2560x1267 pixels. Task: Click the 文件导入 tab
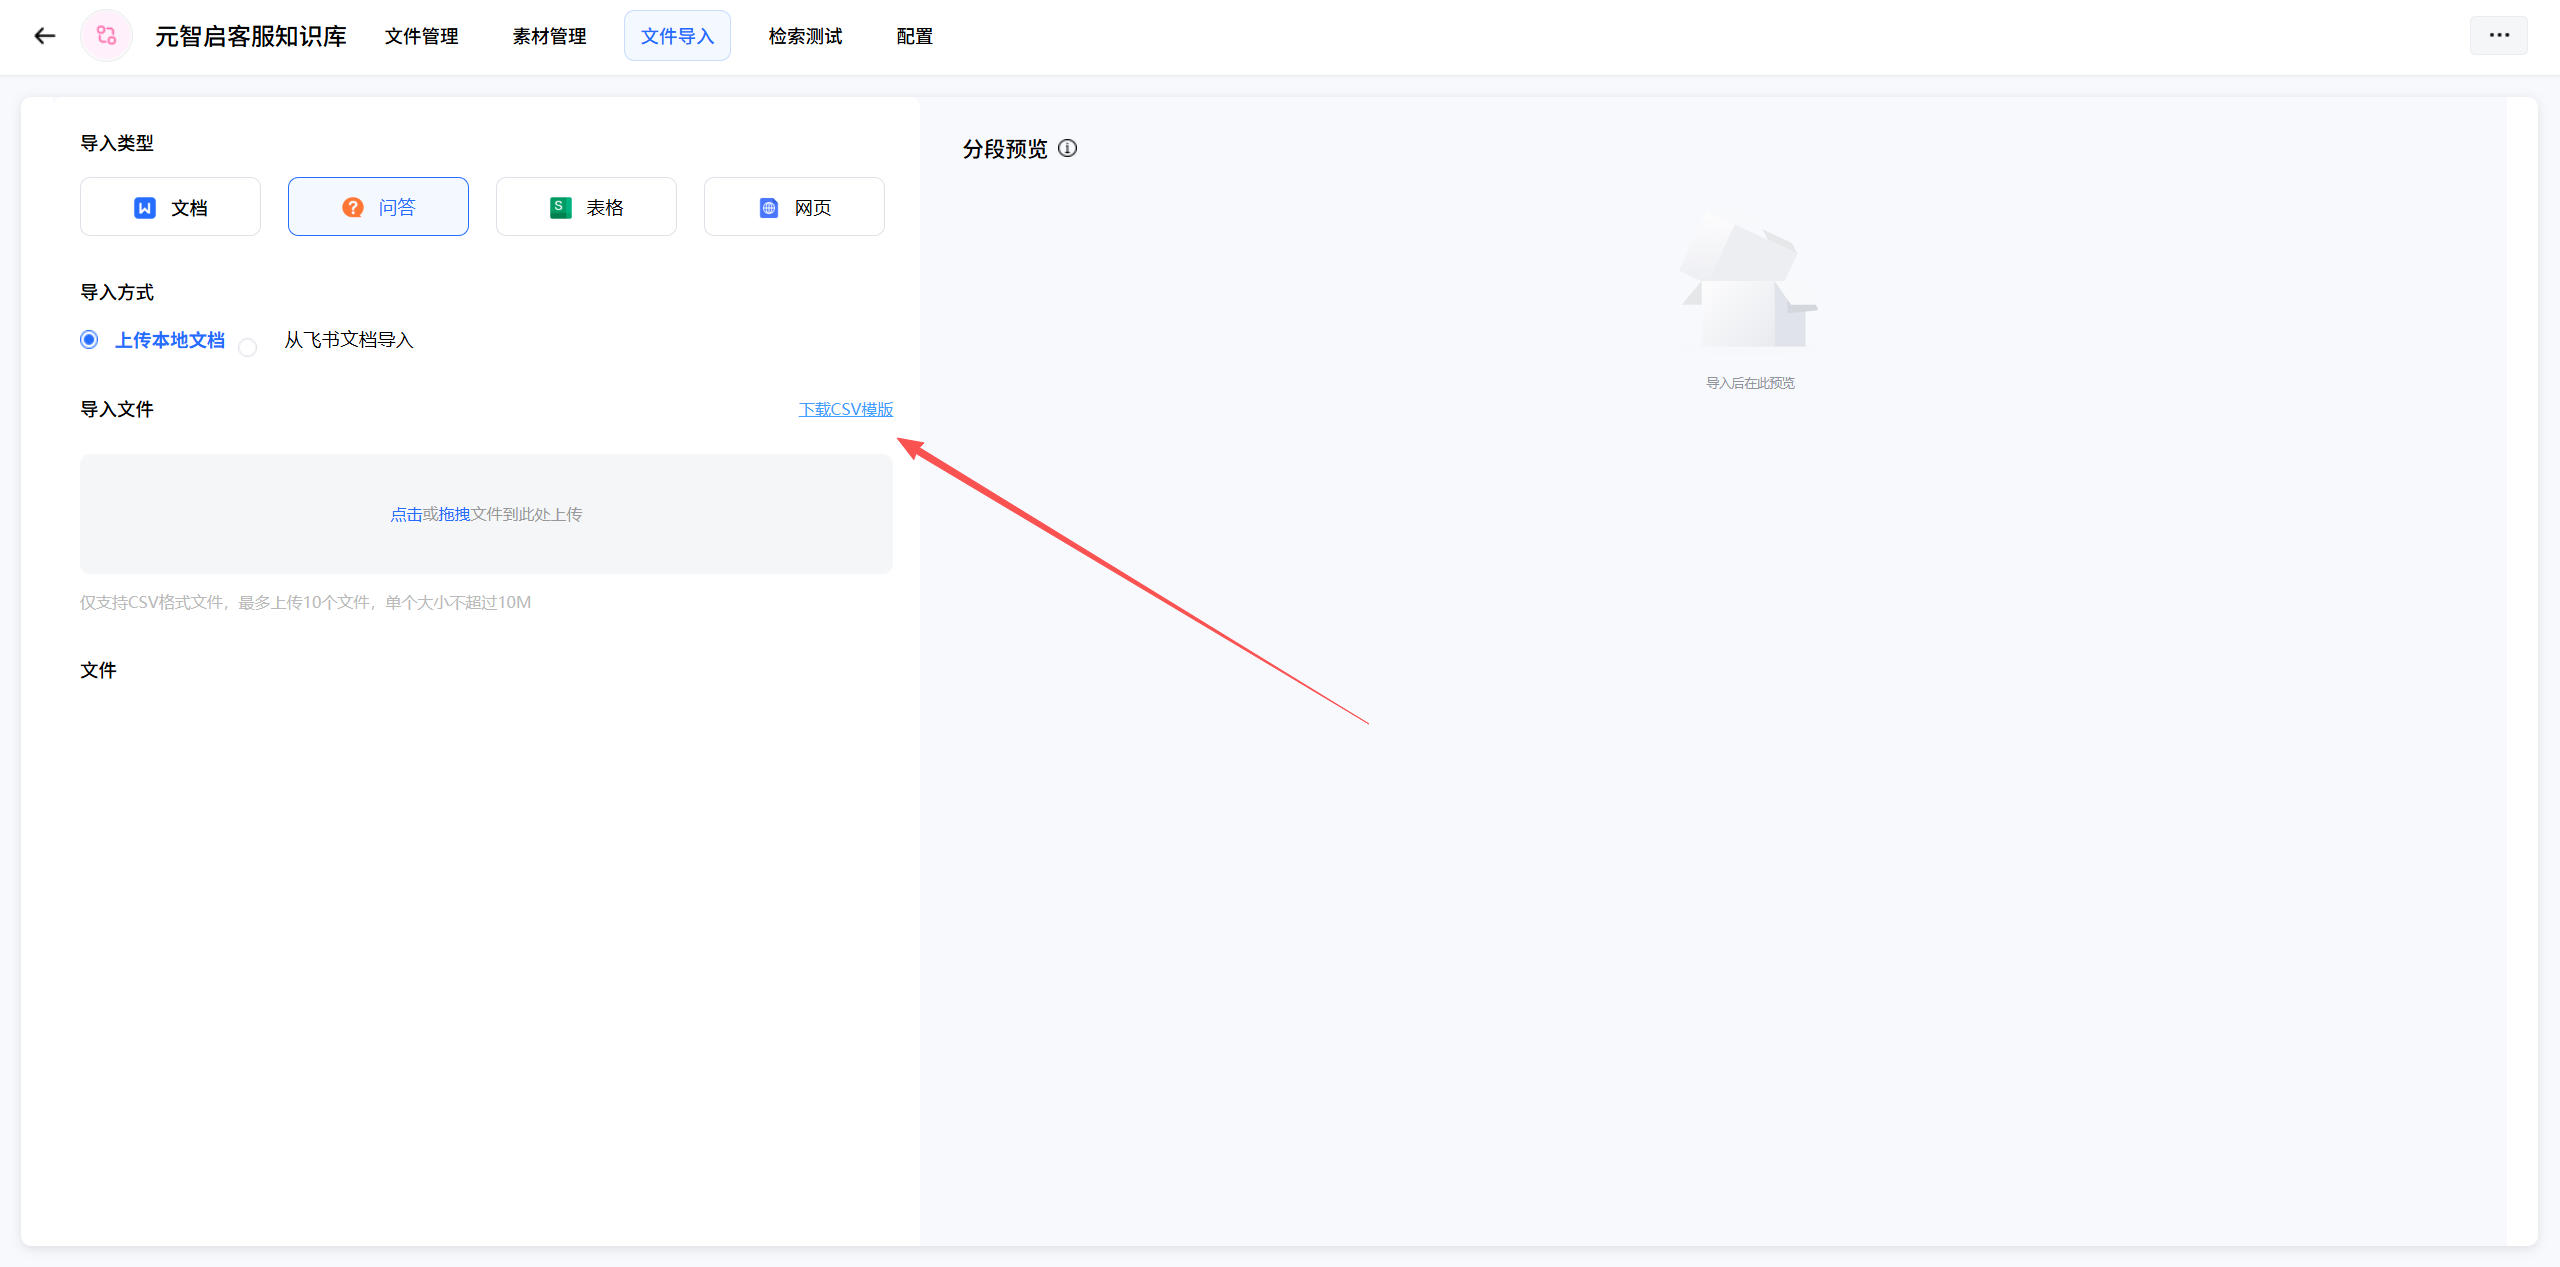click(677, 36)
